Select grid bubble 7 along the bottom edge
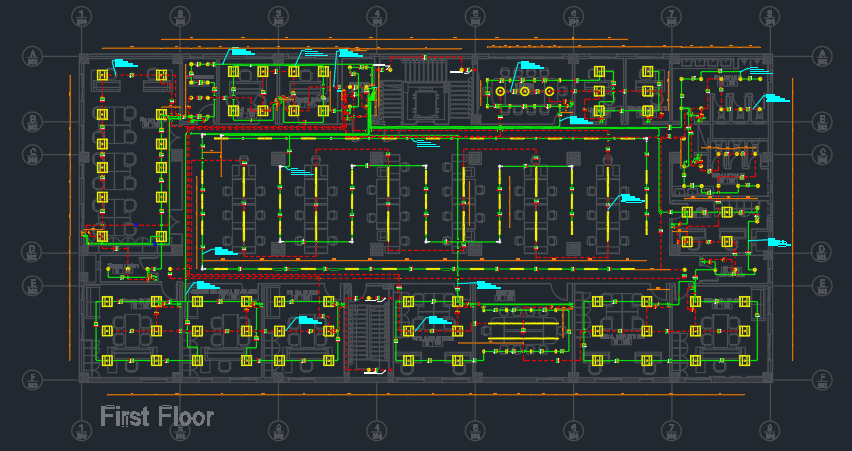Screen dimensions: 852x451 (672, 430)
